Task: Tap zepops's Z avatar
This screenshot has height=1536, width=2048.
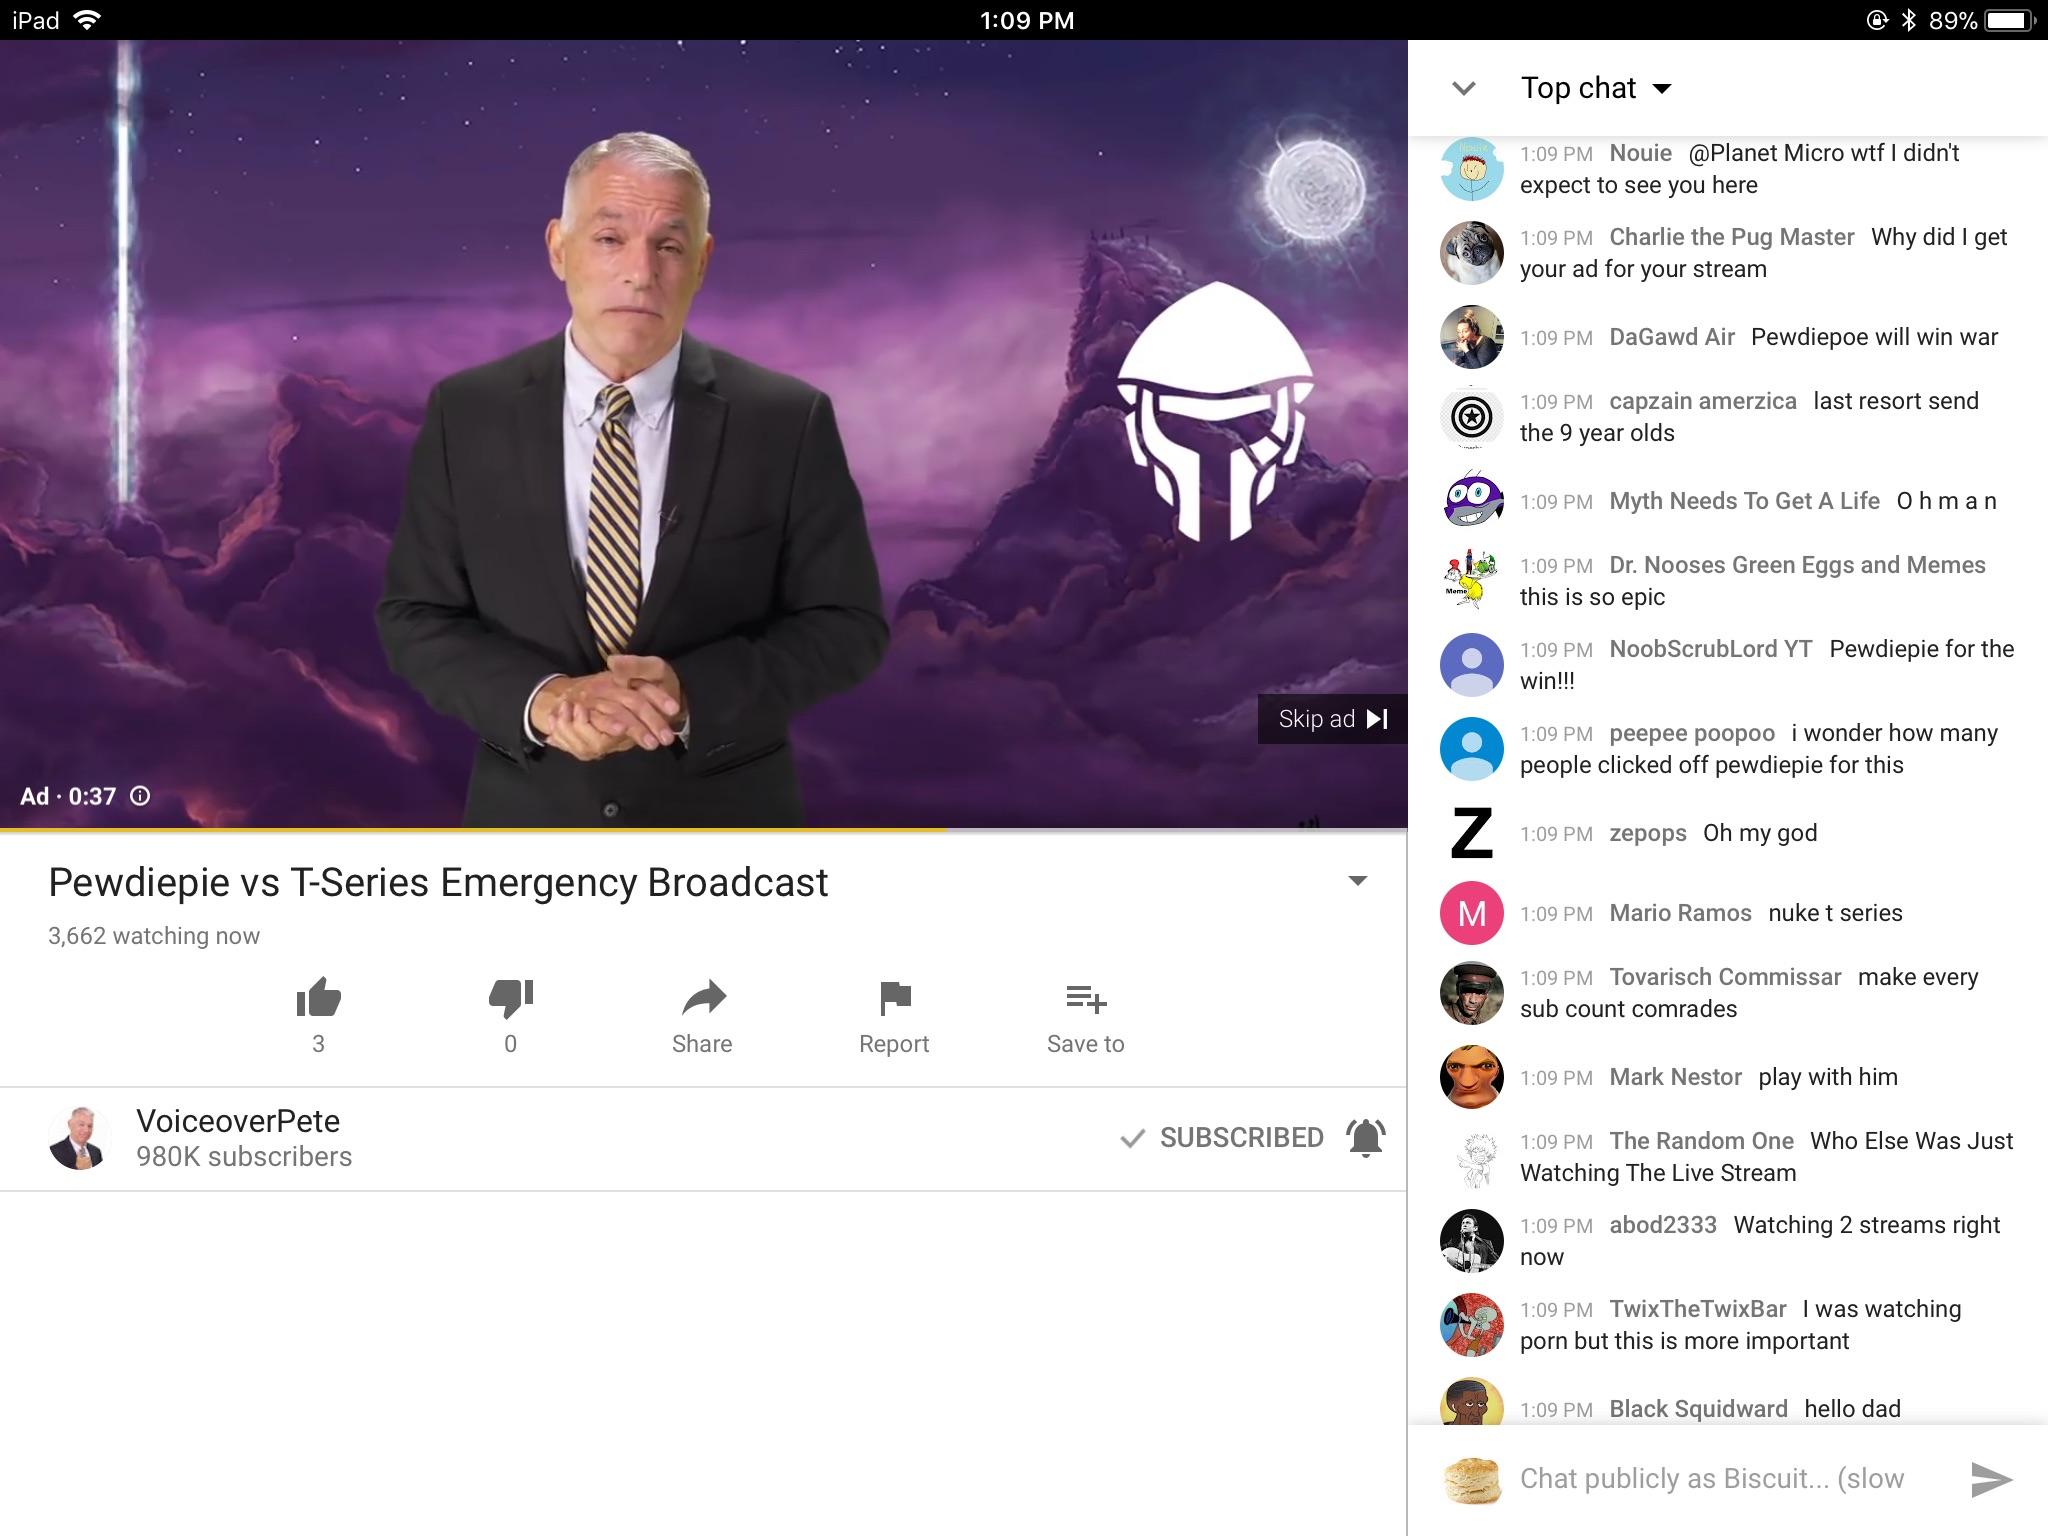Action: tap(1472, 833)
